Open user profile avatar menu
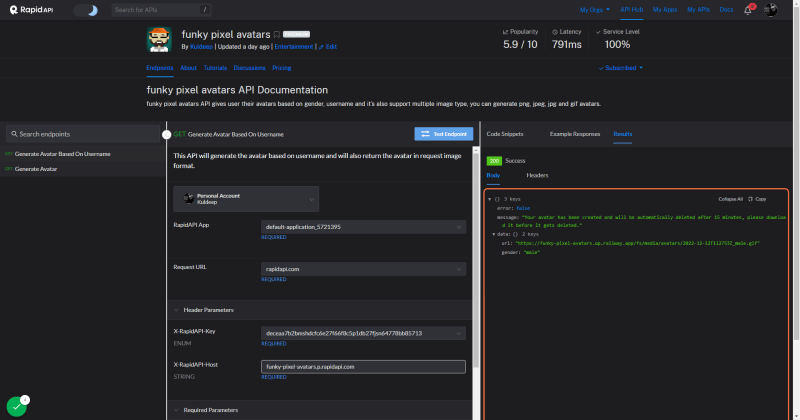 (x=770, y=10)
